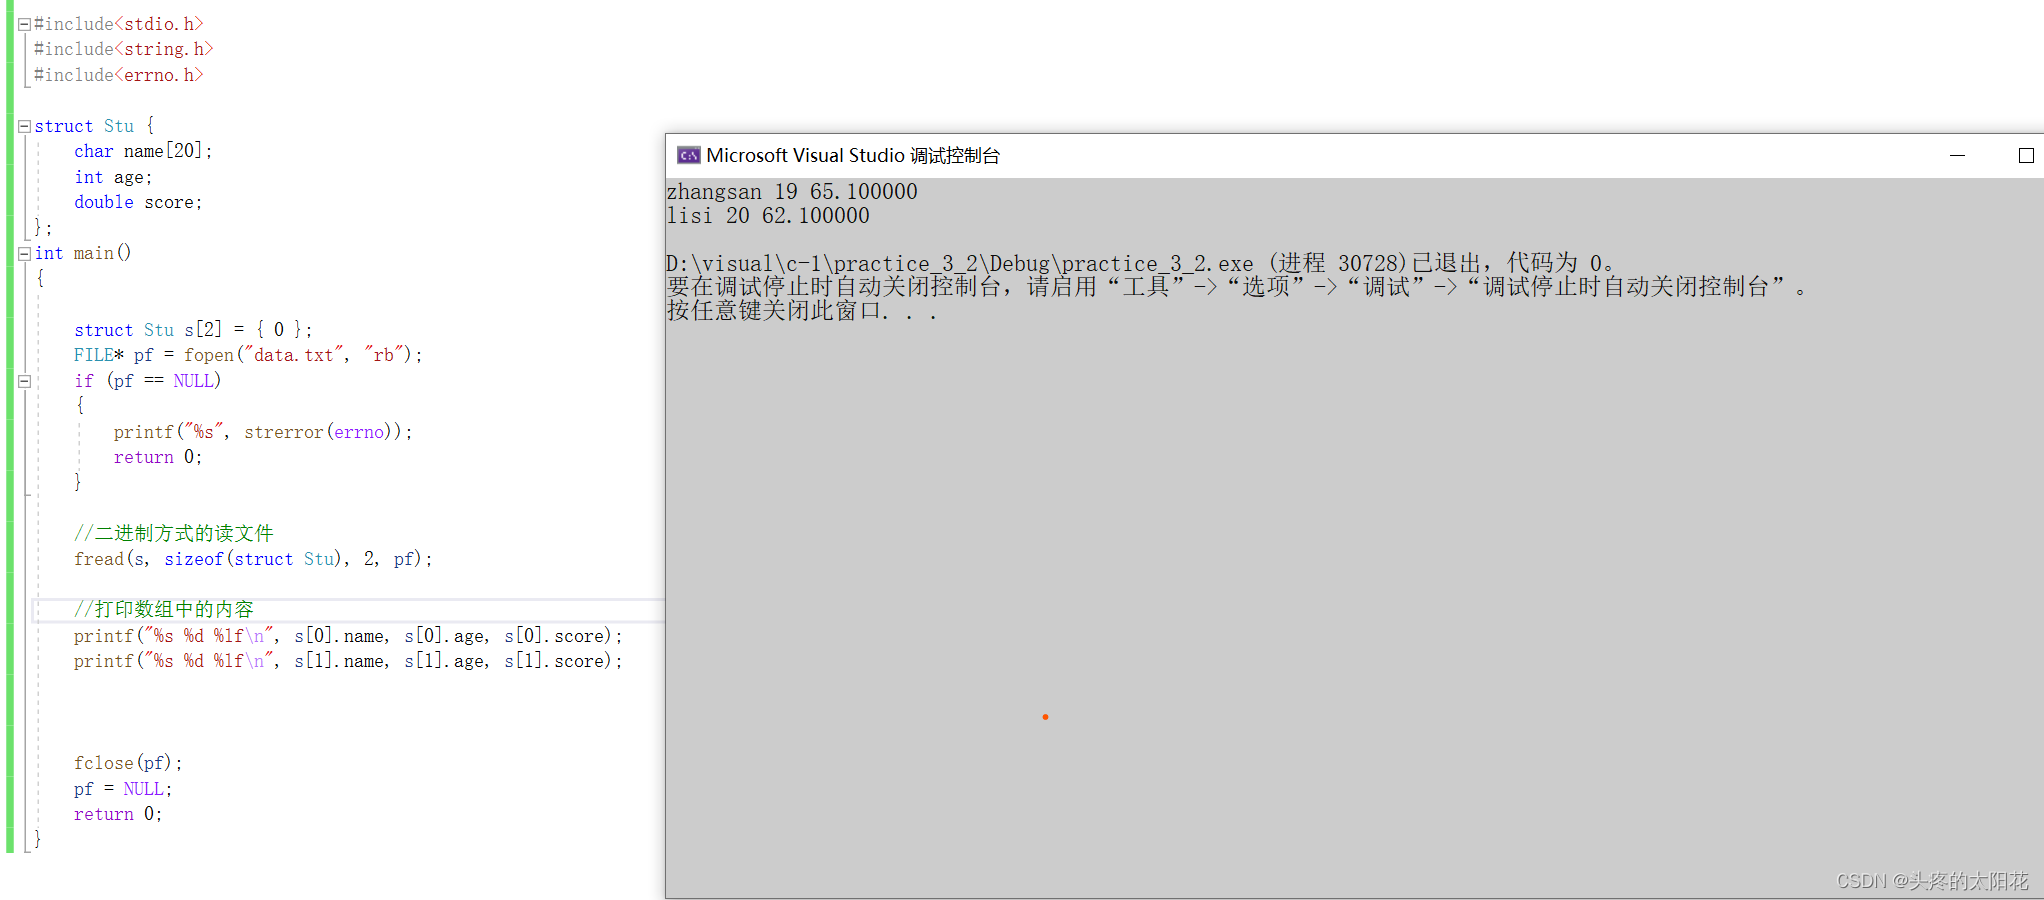Click the comment '//打印数组中的内容'
The height and width of the screenshot is (900, 2044).
pyautogui.click(x=163, y=609)
